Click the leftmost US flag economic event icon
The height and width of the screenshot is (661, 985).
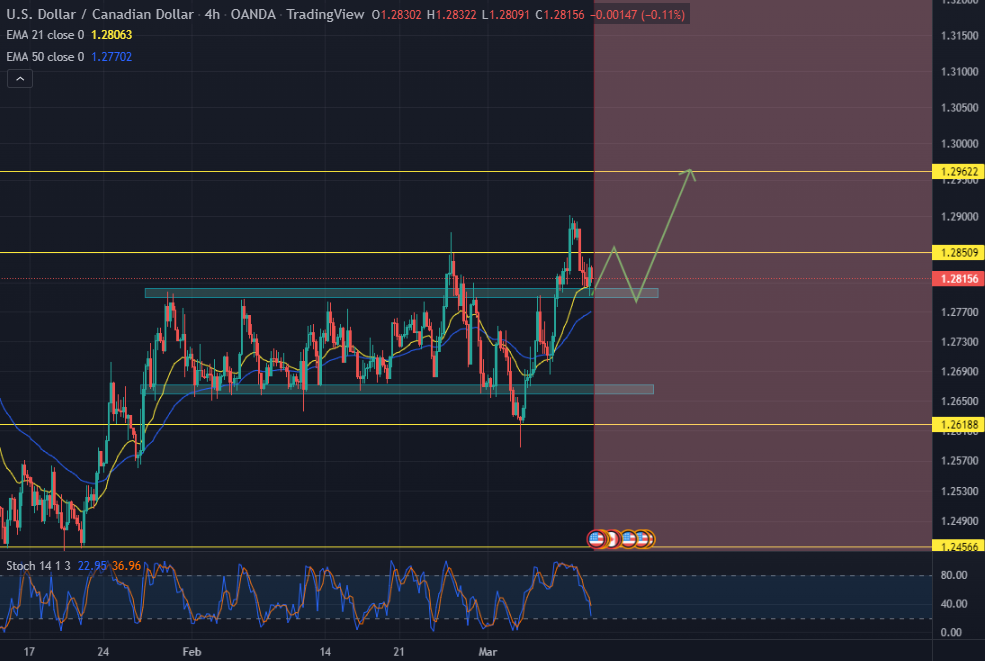point(596,539)
